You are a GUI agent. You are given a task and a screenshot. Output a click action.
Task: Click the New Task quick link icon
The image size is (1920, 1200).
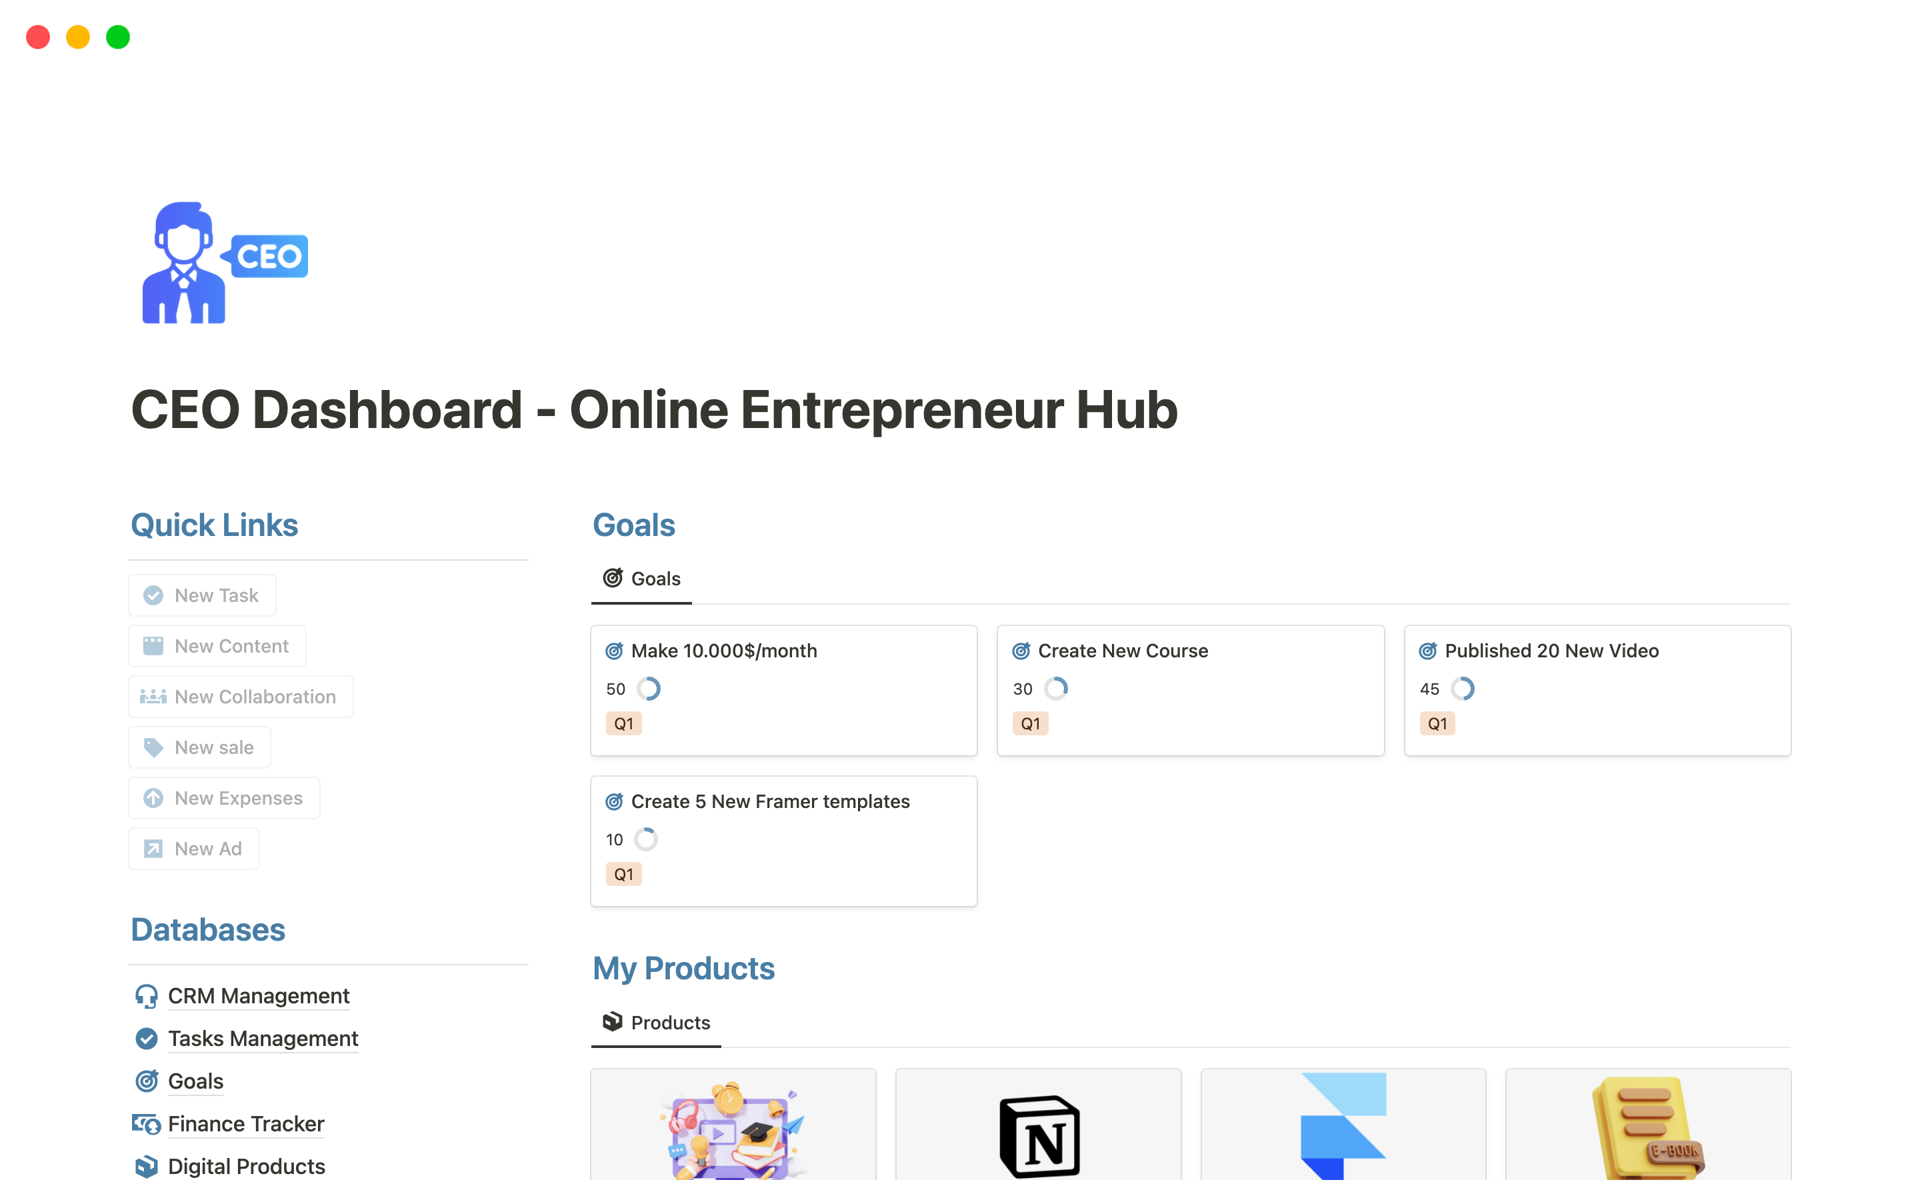click(x=153, y=594)
